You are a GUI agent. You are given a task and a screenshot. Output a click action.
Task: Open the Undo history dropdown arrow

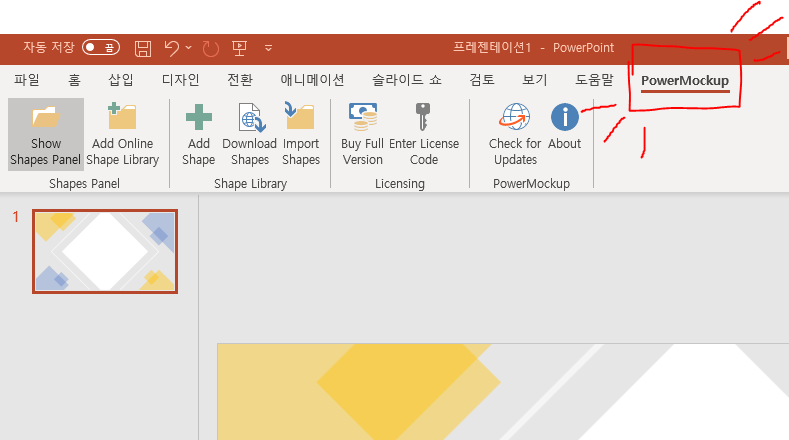(189, 48)
